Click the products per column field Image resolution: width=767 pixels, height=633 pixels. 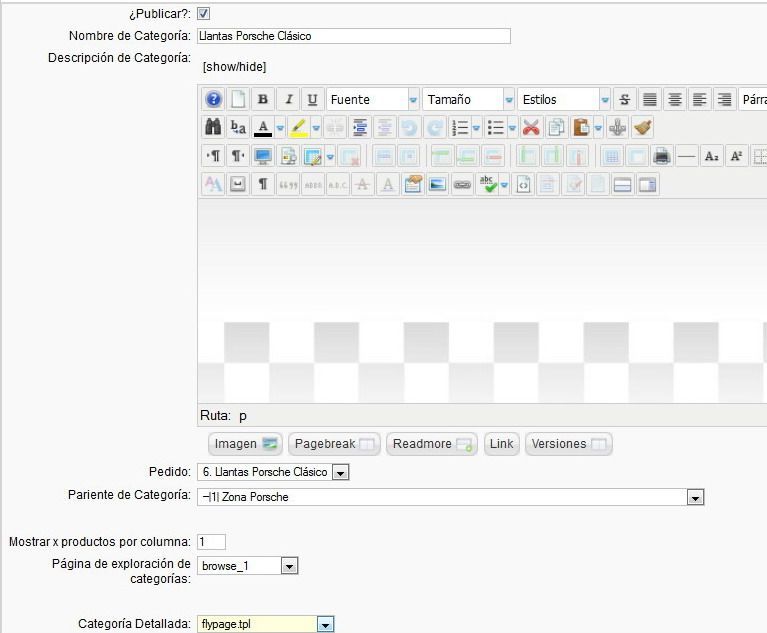point(211,542)
